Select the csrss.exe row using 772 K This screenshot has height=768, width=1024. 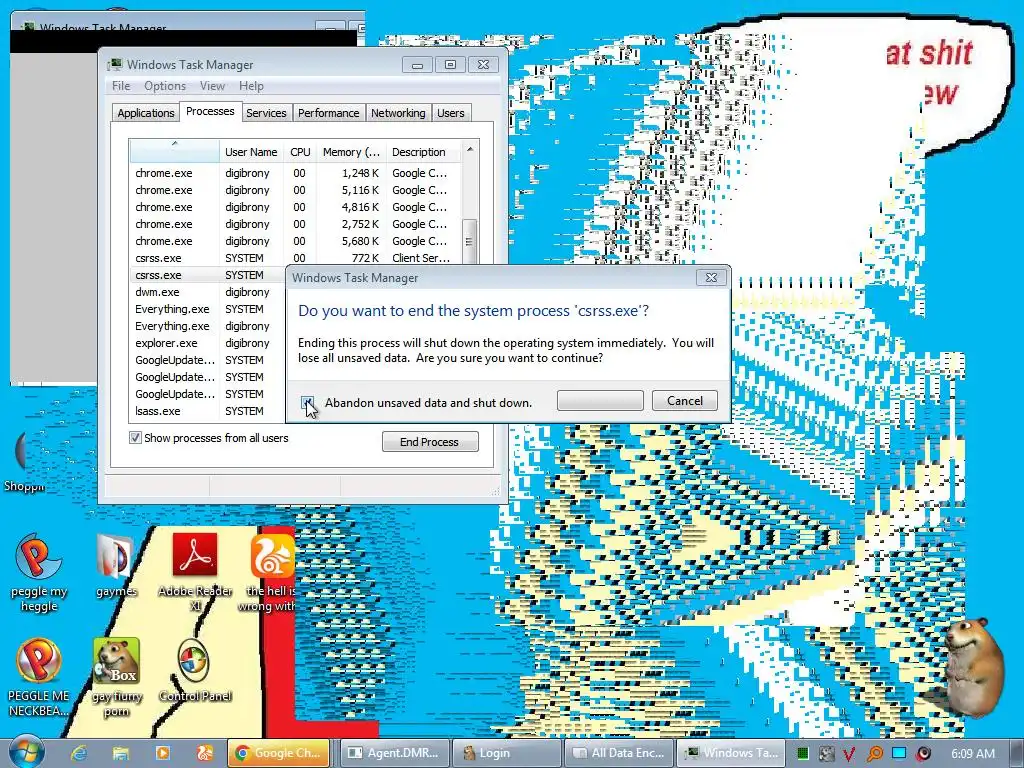pyautogui.click(x=295, y=258)
